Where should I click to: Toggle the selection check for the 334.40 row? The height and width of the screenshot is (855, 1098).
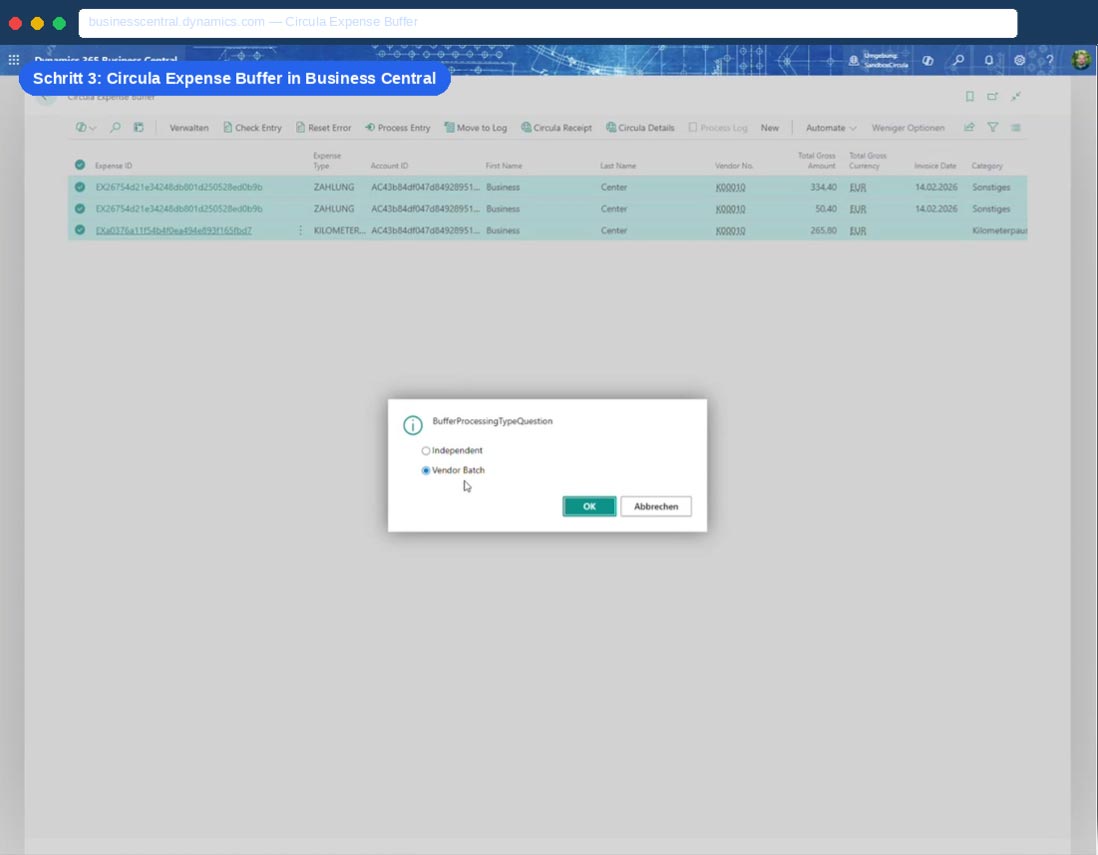click(x=80, y=187)
